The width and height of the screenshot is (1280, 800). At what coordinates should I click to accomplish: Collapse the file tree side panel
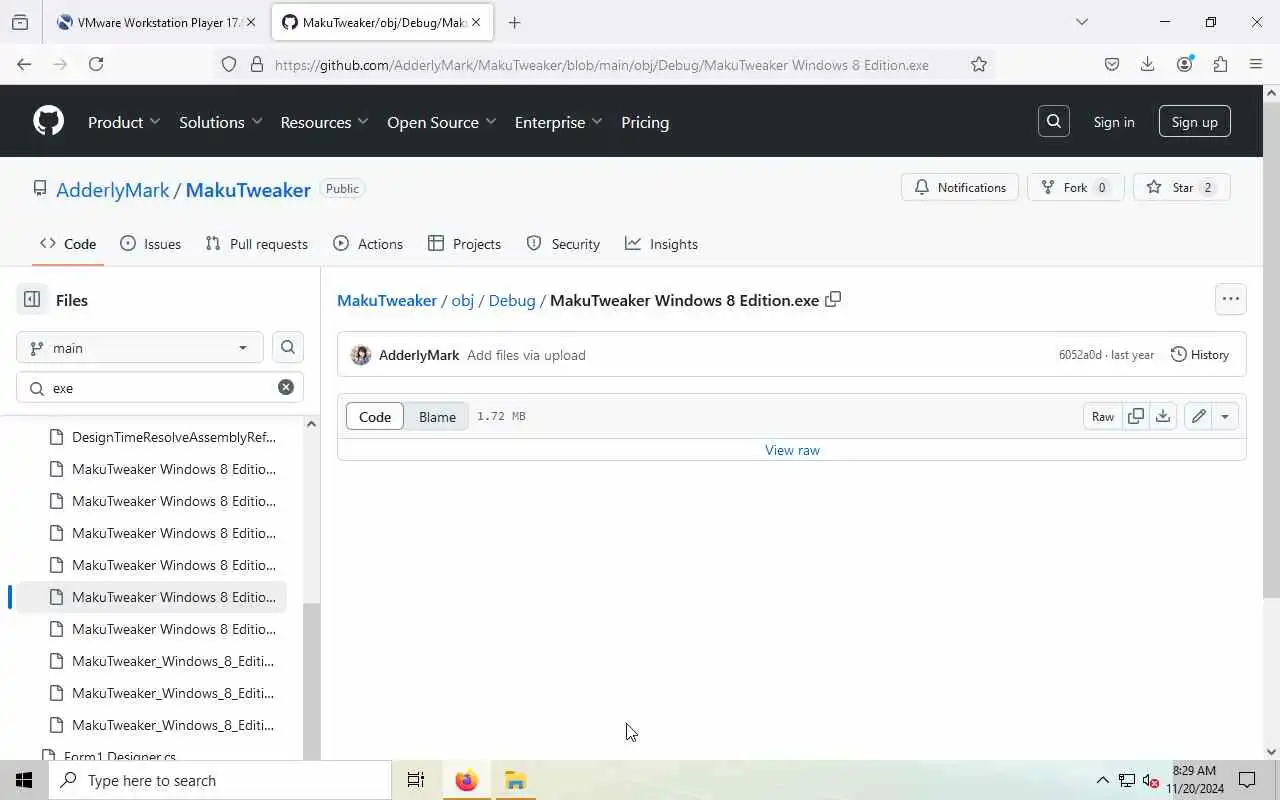click(32, 300)
